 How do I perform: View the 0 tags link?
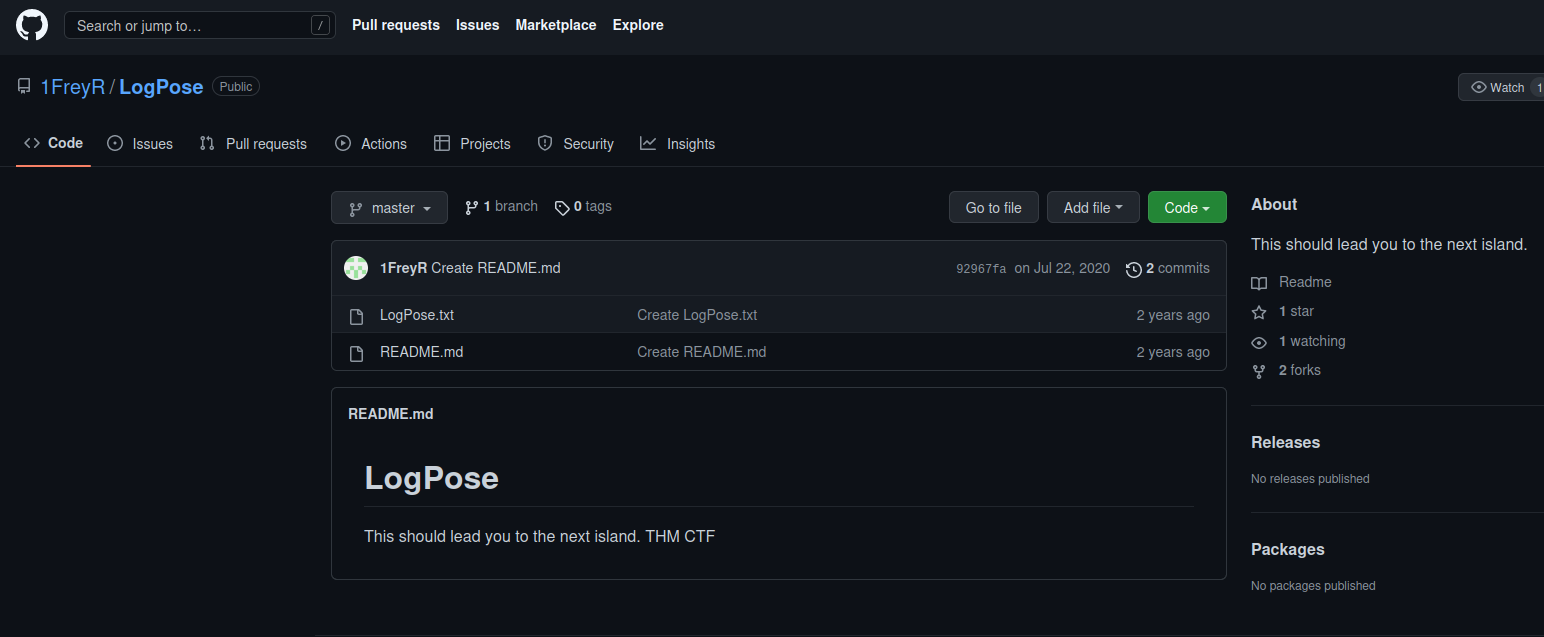point(583,207)
